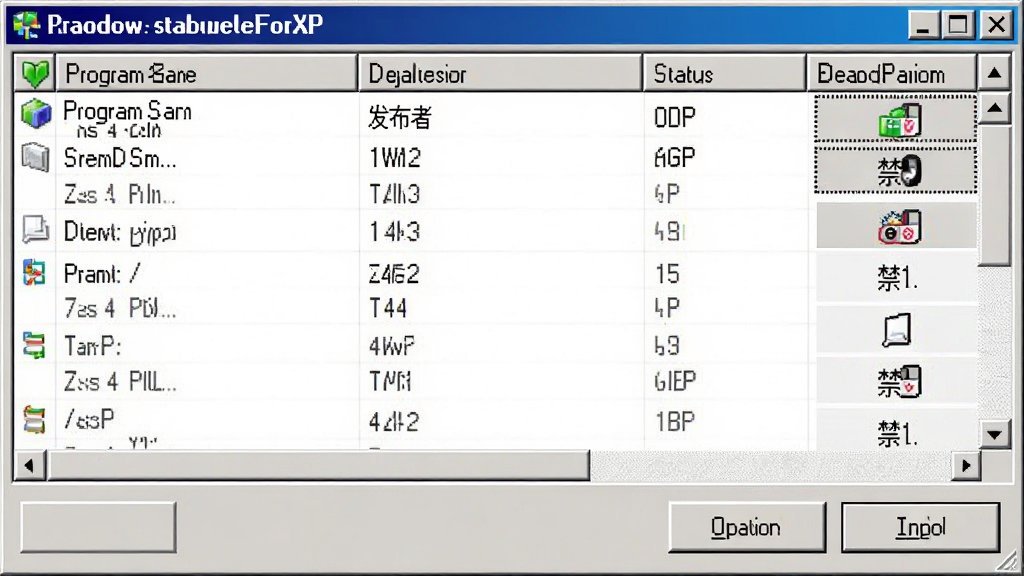Maximize the window
1024x576 pixels.
(x=958, y=25)
